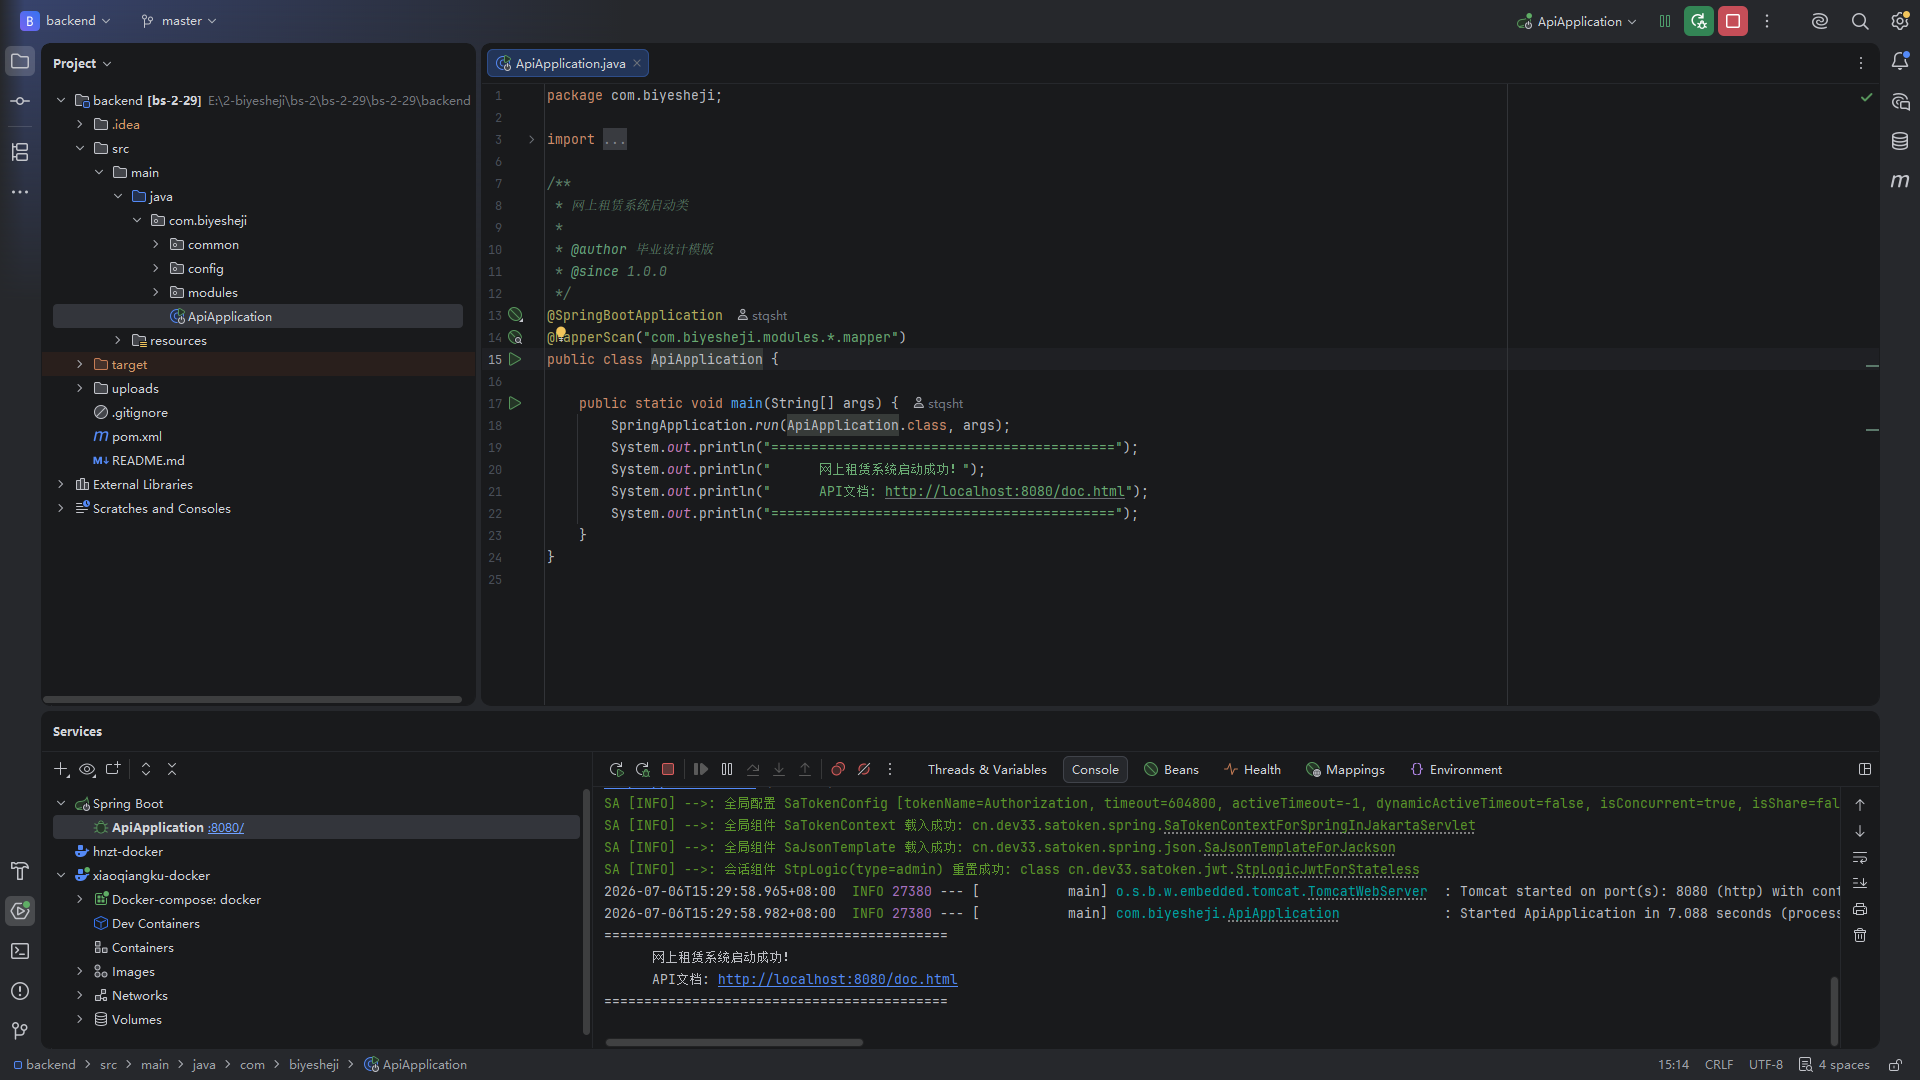Click the :8080/ link beside ApiApplication
Image resolution: width=1920 pixels, height=1080 pixels.
click(x=226, y=828)
